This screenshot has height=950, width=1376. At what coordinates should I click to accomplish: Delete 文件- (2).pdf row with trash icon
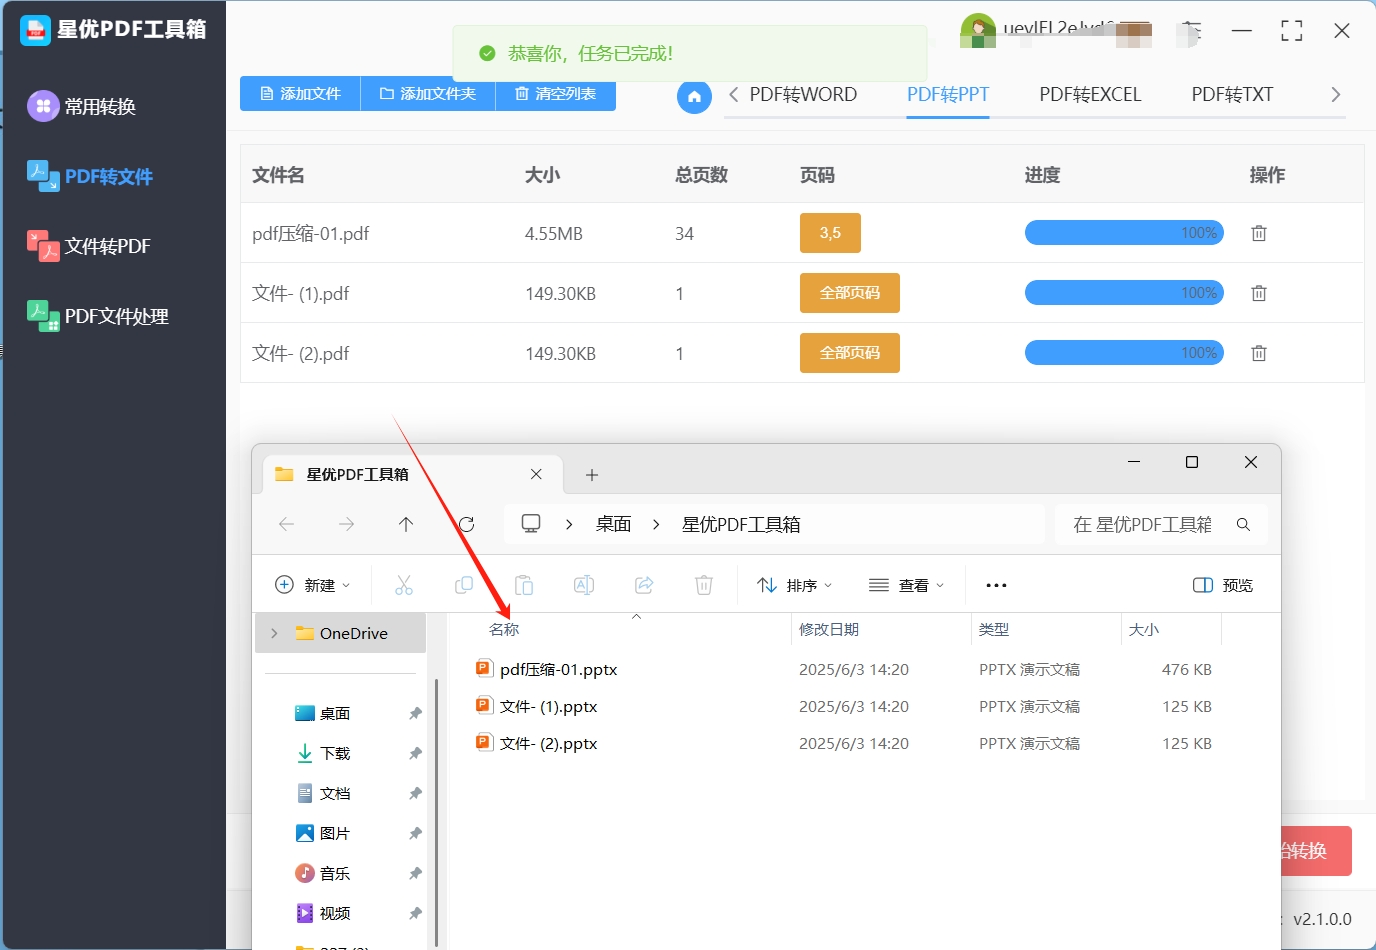[x=1259, y=353]
